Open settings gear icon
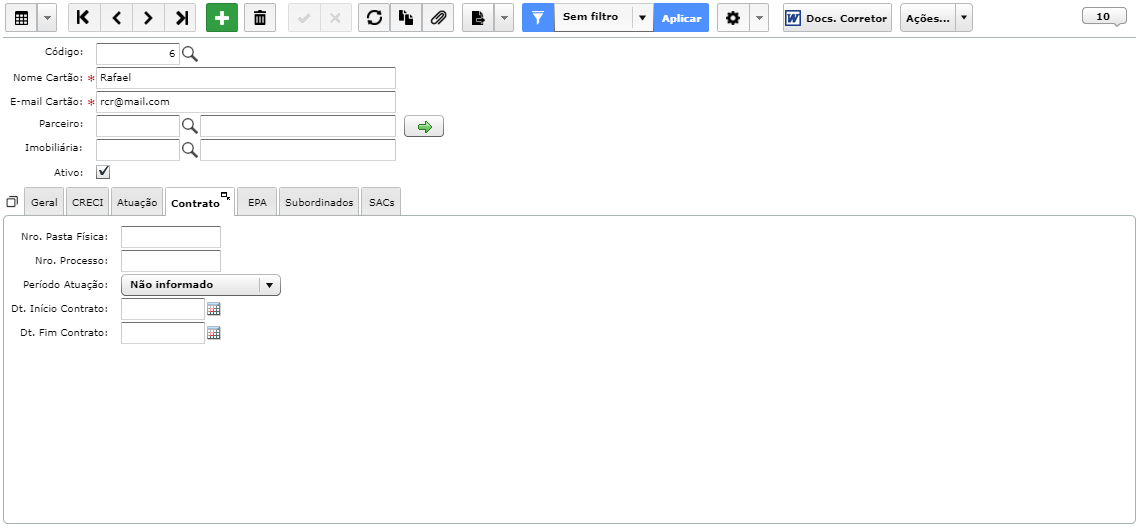The image size is (1140, 528). pyautogui.click(x=733, y=18)
